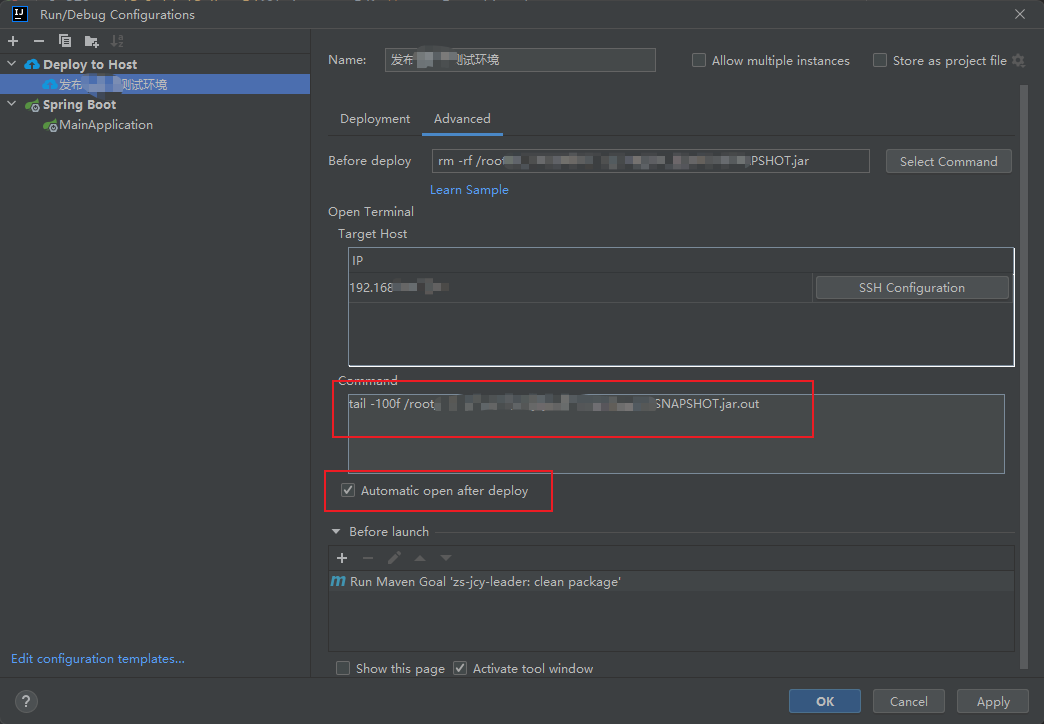Click the Apply button

[x=993, y=701]
